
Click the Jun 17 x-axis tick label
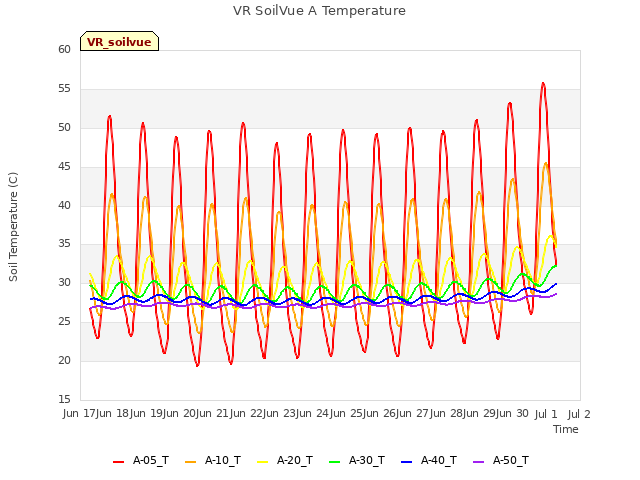(x=80, y=414)
